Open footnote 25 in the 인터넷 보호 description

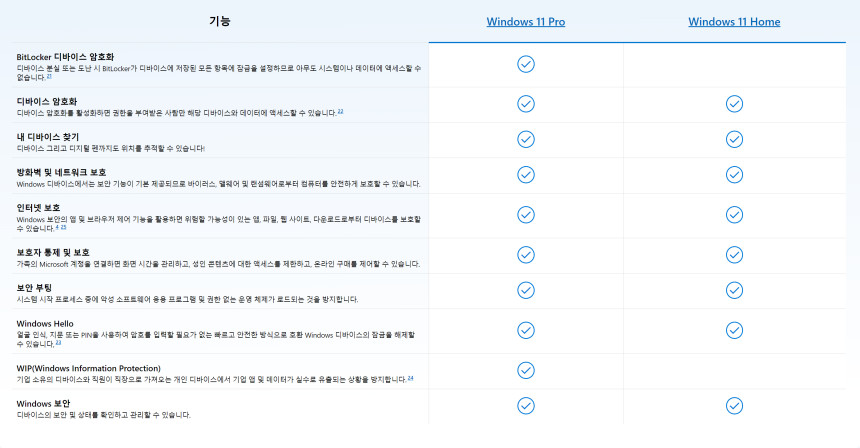tap(61, 227)
